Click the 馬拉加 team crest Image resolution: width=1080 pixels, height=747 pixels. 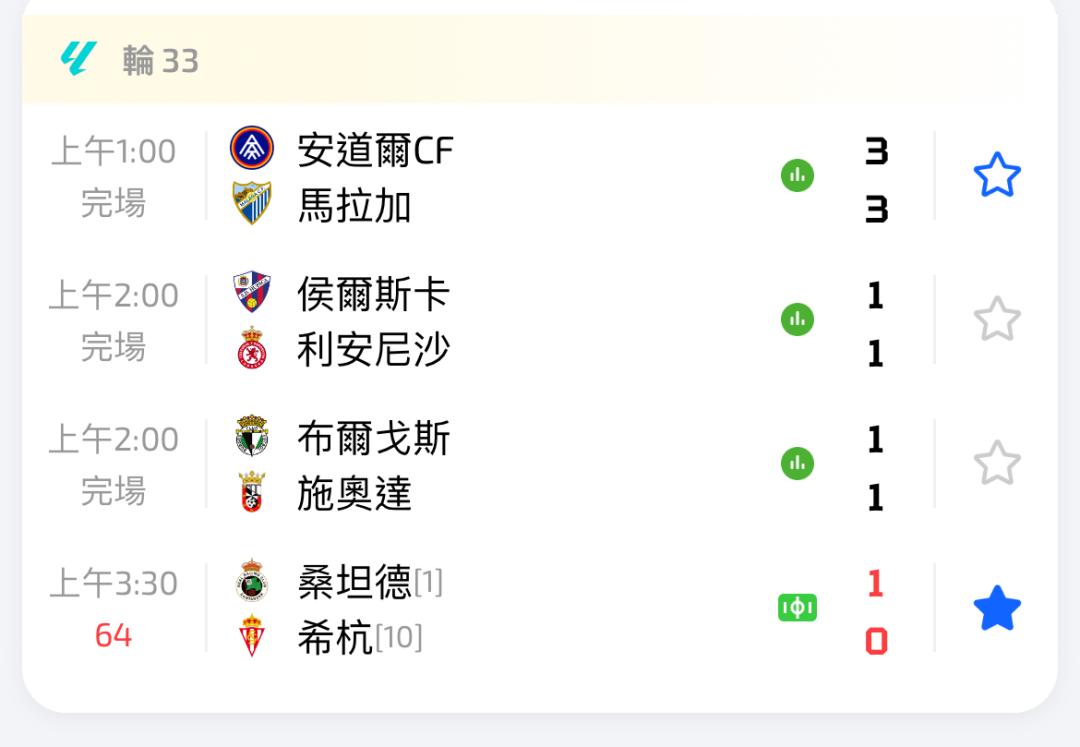251,203
